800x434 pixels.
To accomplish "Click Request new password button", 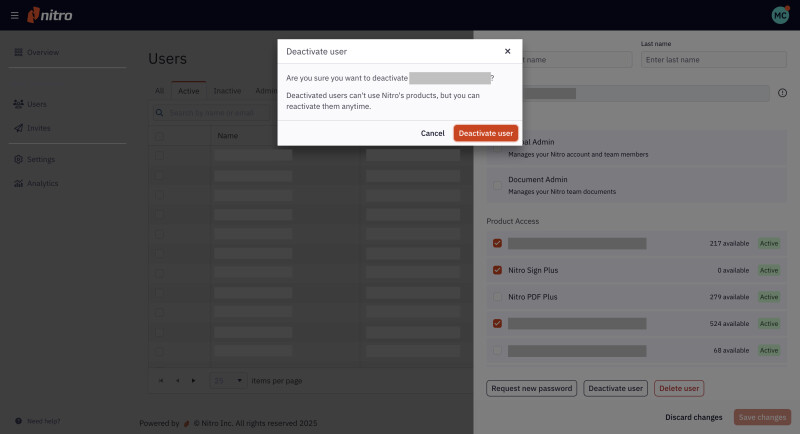I will (531, 388).
